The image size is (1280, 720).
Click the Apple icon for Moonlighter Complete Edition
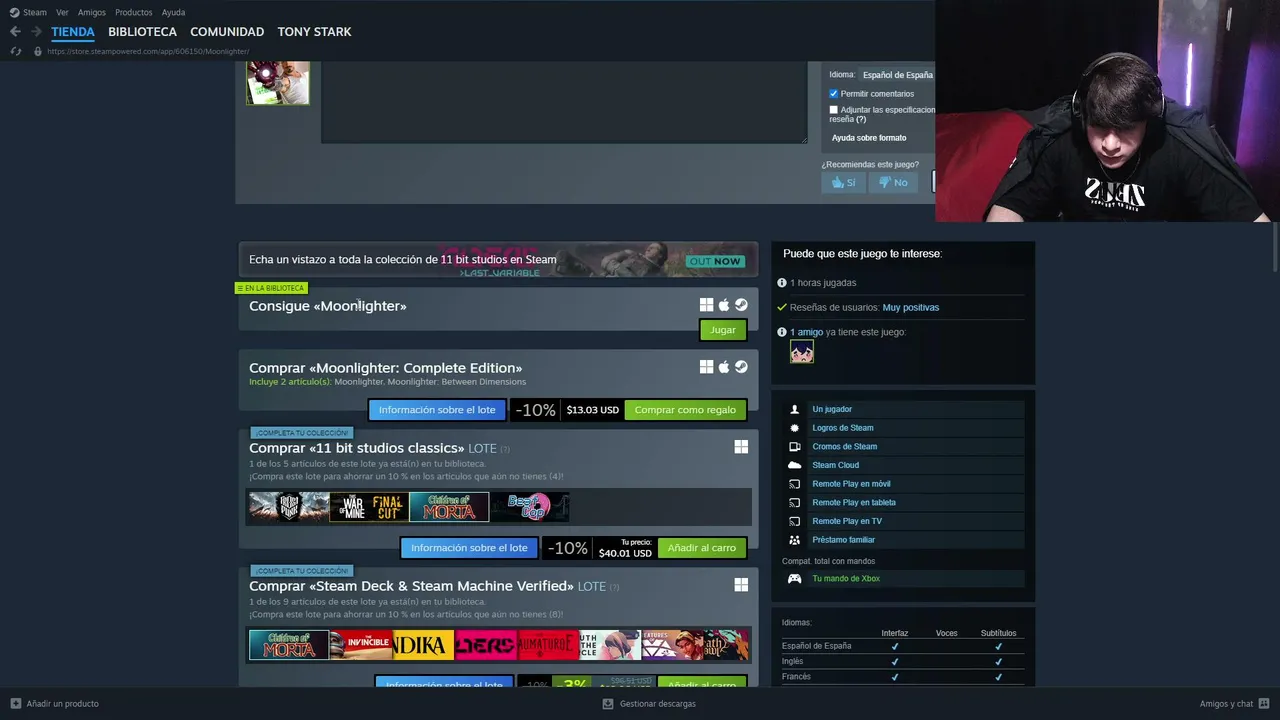pyautogui.click(x=724, y=367)
